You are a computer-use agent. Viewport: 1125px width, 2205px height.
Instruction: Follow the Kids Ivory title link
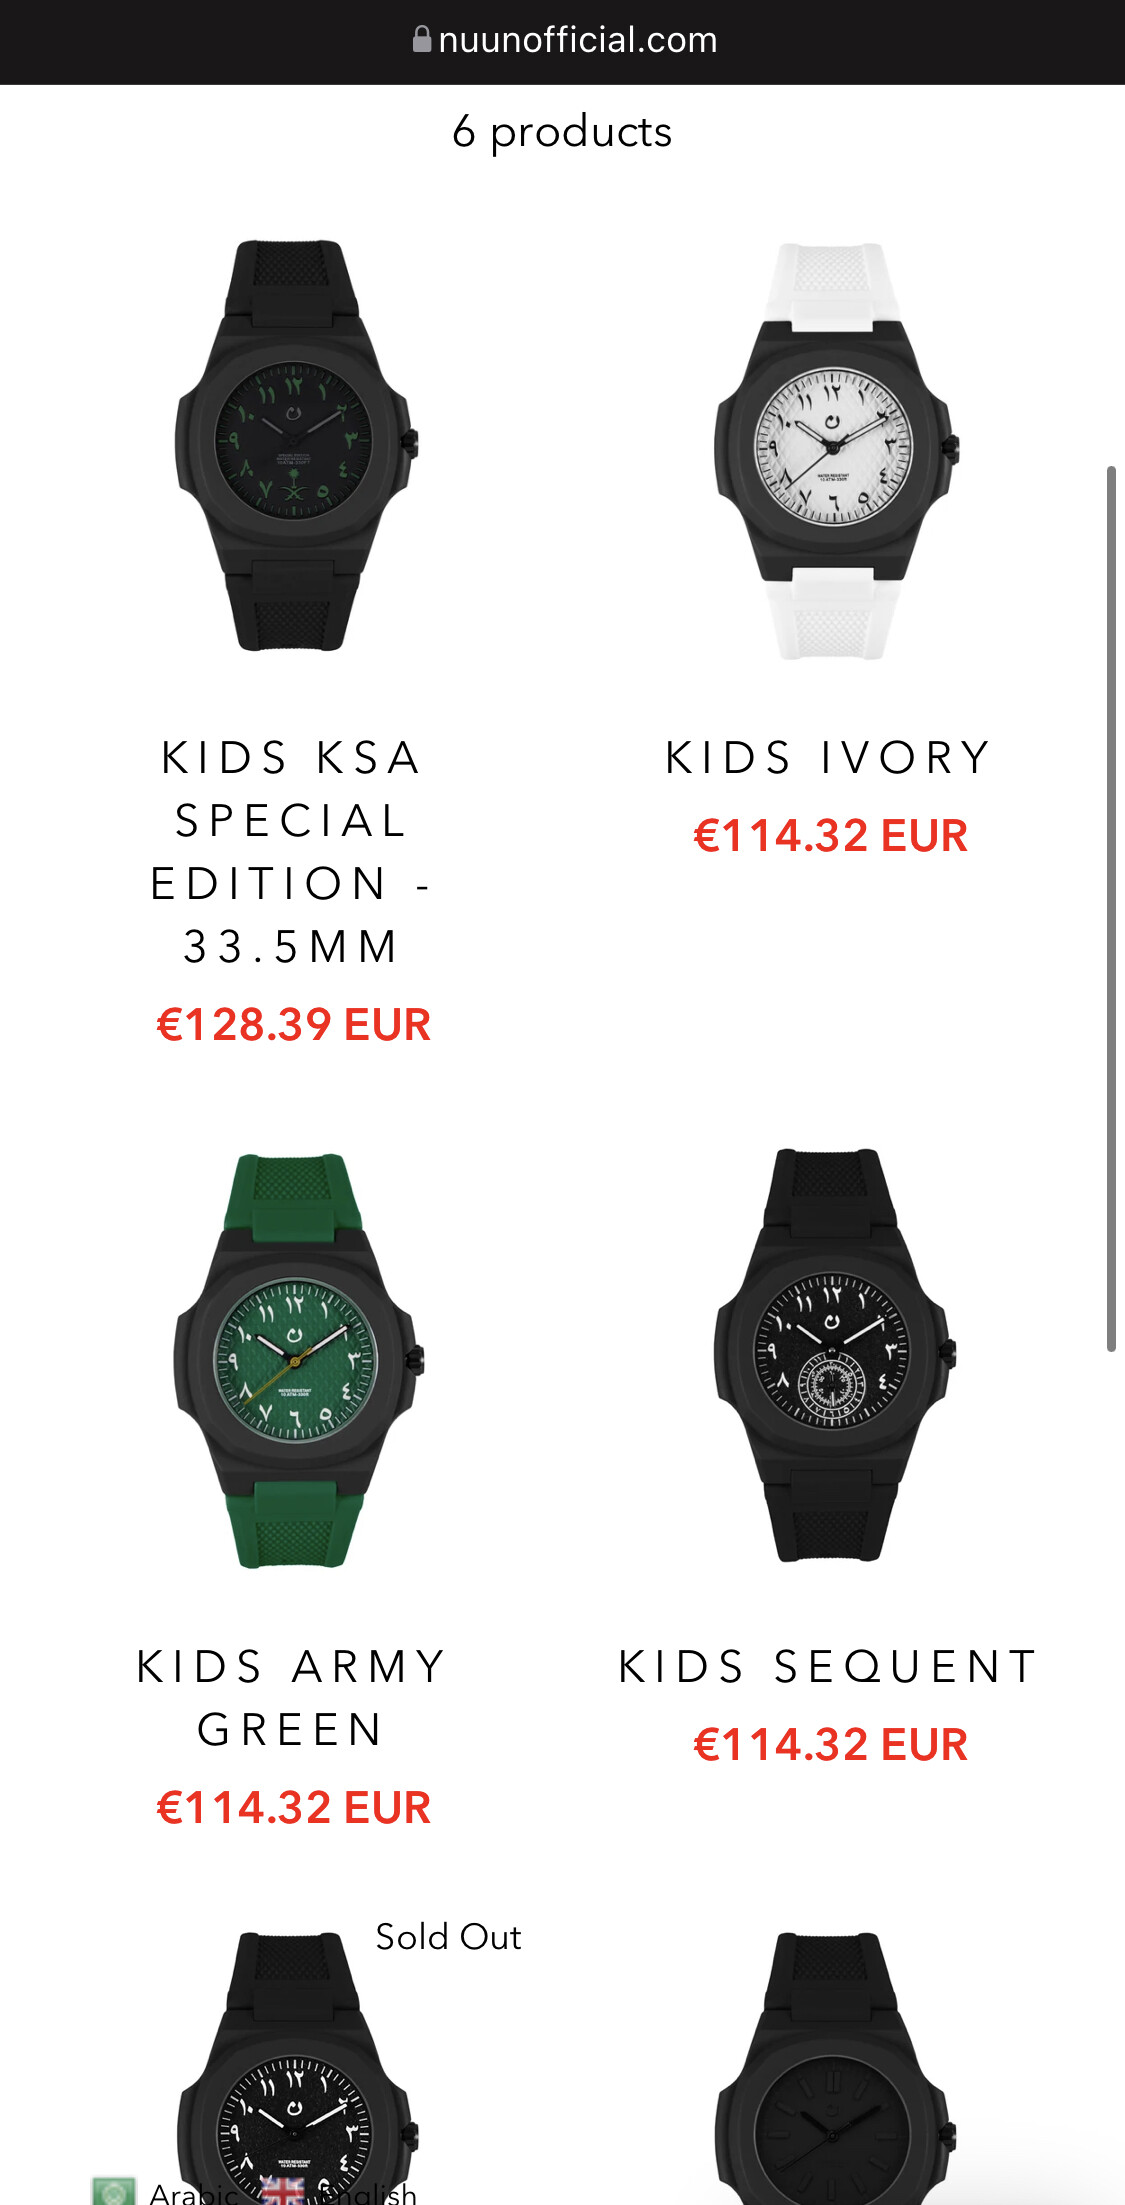829,757
